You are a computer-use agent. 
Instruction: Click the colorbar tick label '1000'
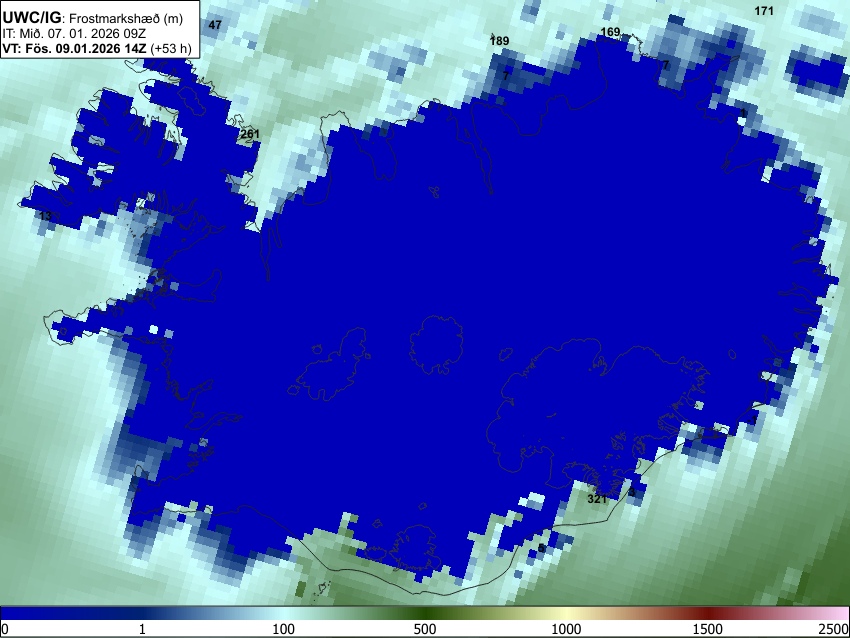coord(566,629)
